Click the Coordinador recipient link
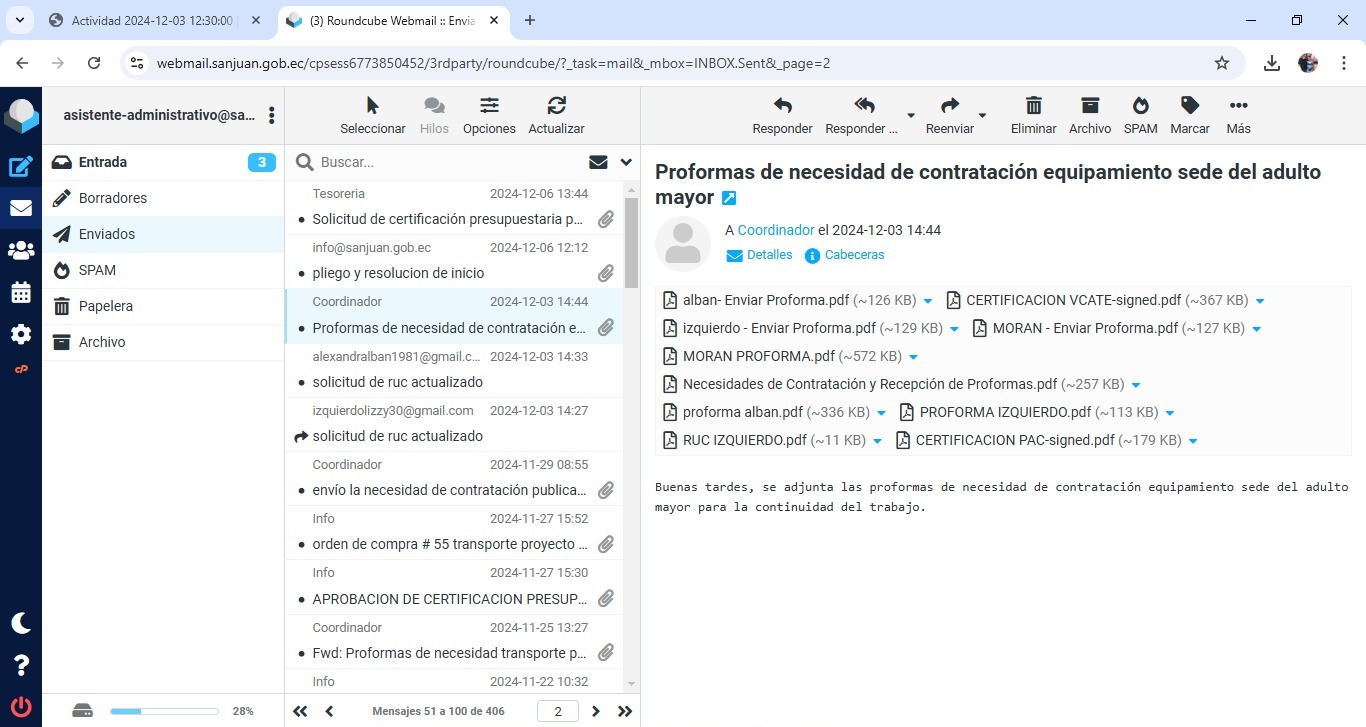Image resolution: width=1366 pixels, height=727 pixels. click(776, 230)
